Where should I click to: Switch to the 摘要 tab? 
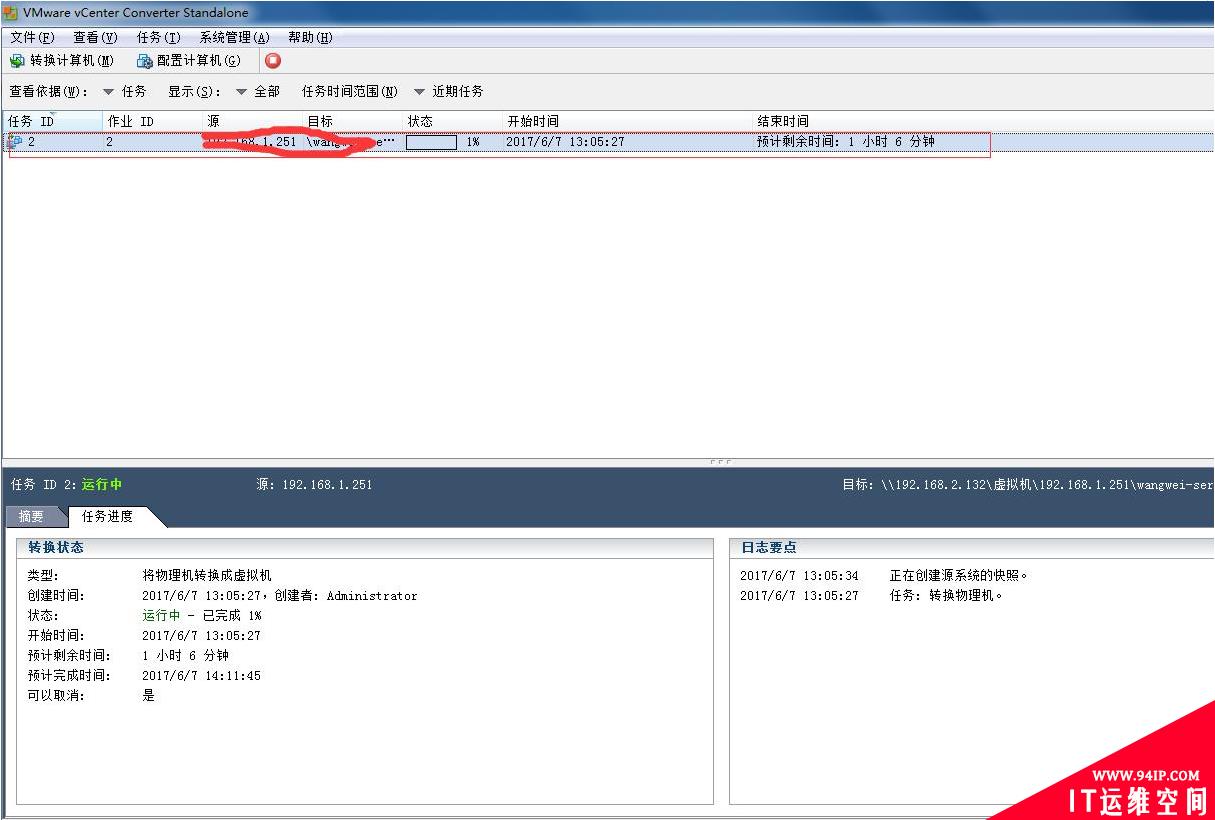coord(31,516)
